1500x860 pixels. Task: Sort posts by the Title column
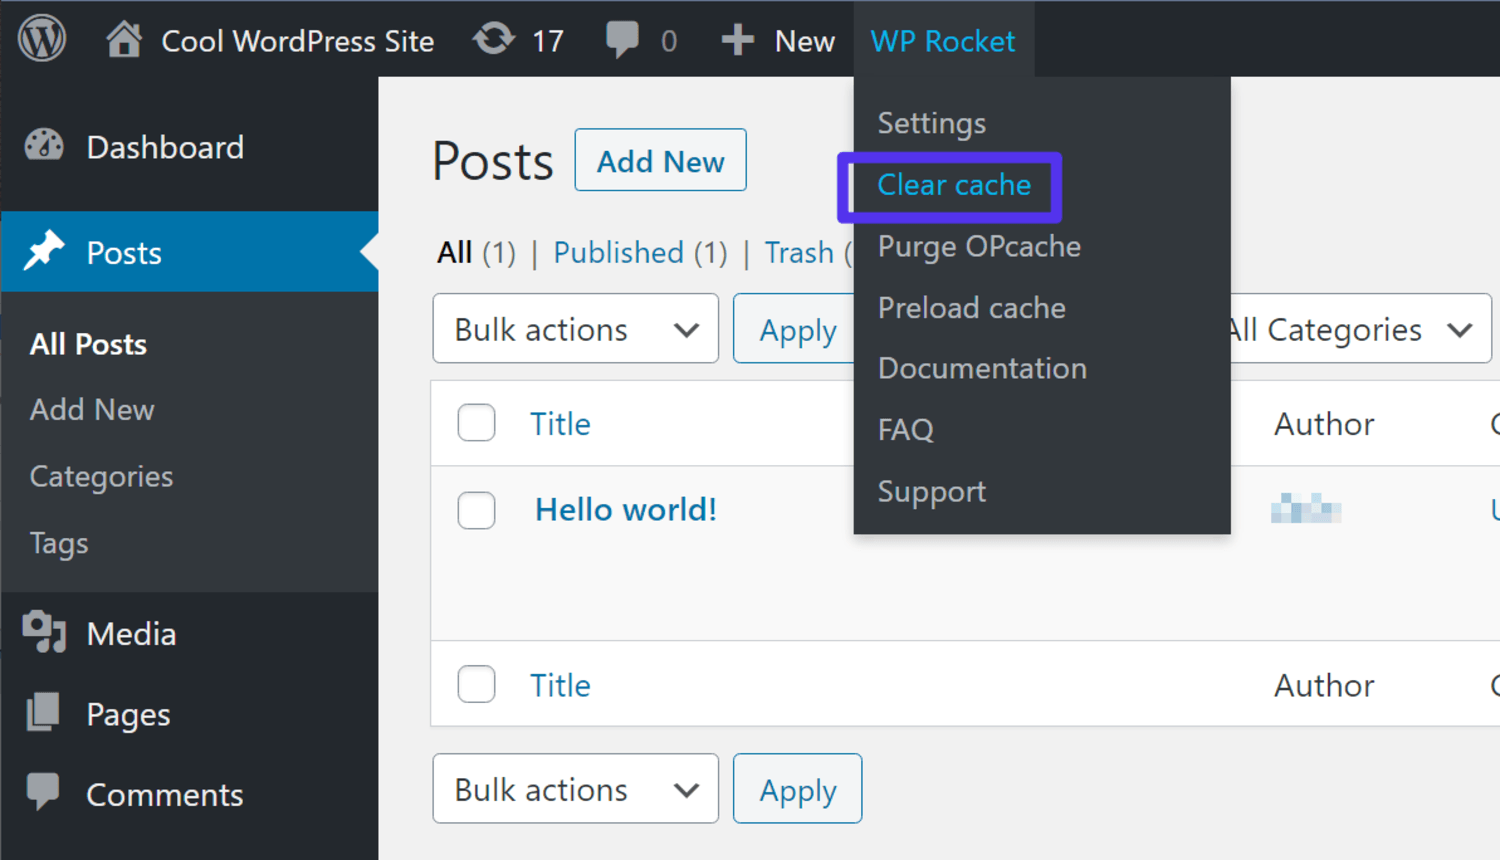click(x=560, y=423)
